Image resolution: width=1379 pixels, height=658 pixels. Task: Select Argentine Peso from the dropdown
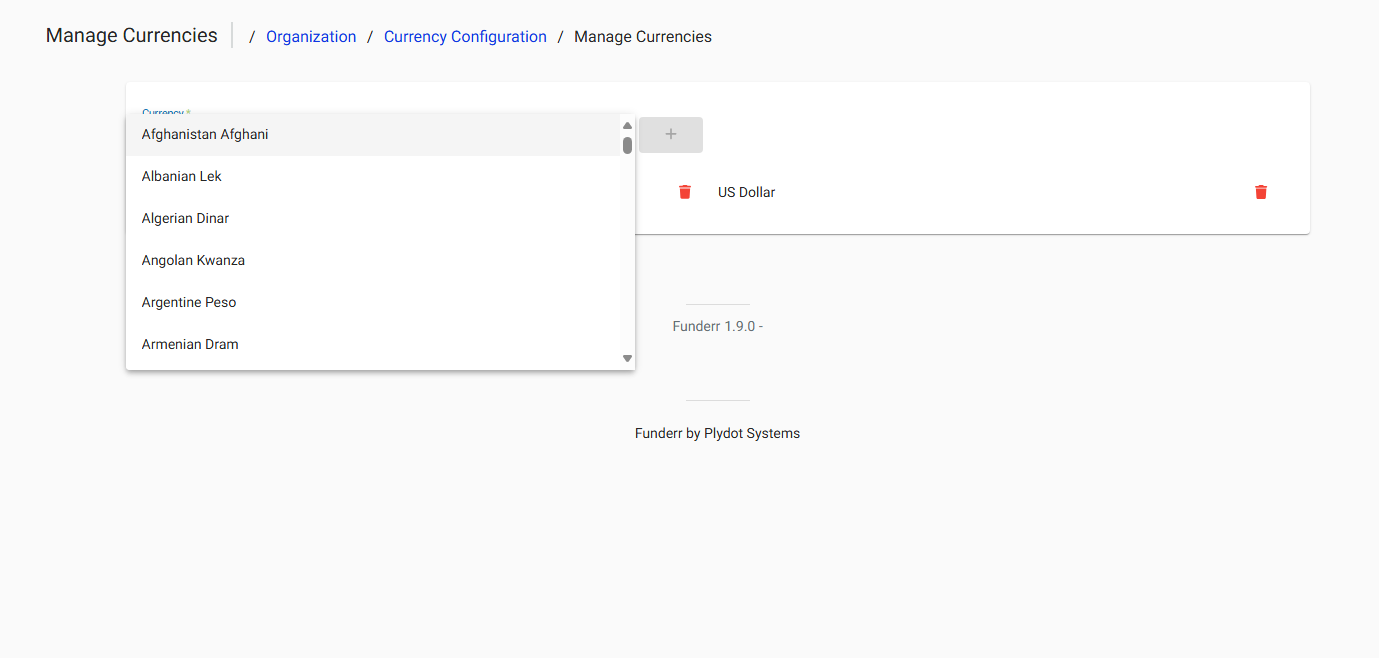pyautogui.click(x=188, y=302)
